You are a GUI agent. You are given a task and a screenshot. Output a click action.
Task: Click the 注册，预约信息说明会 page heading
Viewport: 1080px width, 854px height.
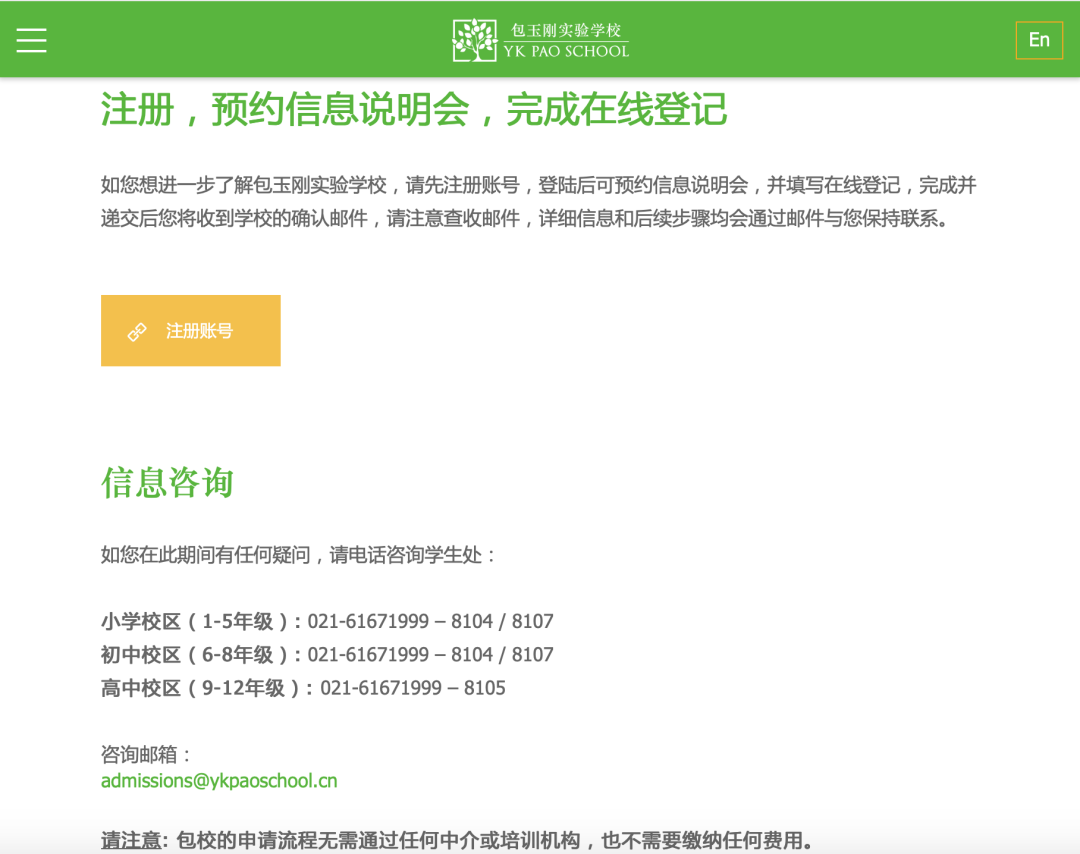click(x=413, y=110)
